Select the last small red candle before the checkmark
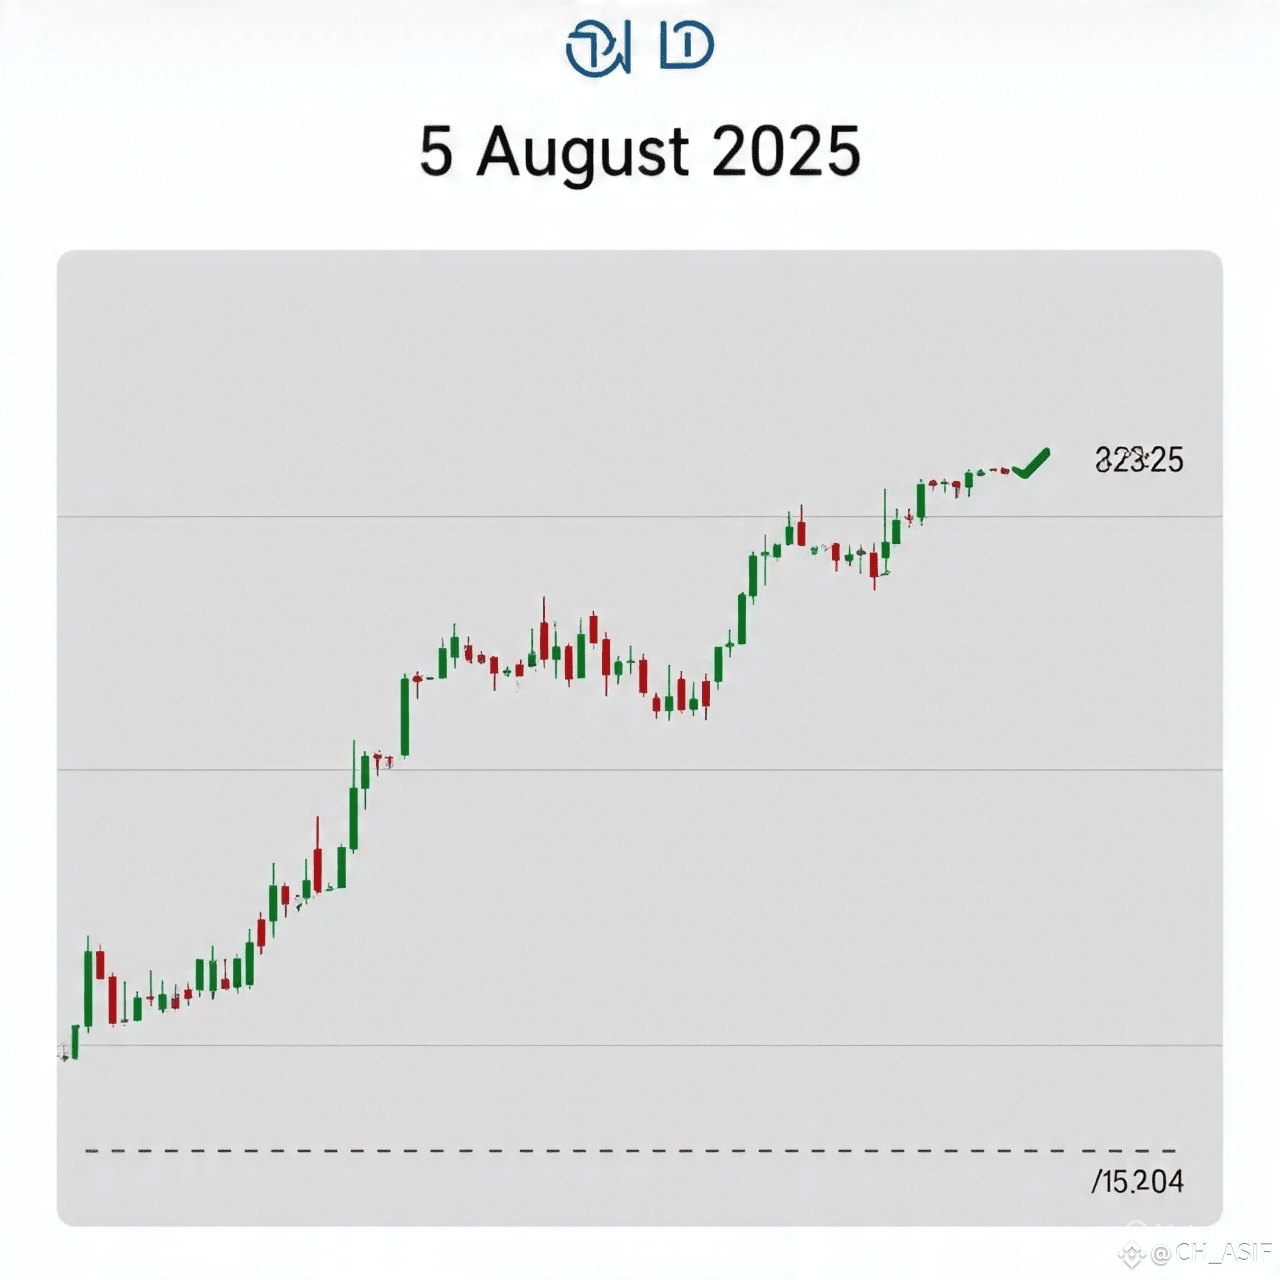Image resolution: width=1280 pixels, height=1280 pixels. [1005, 470]
